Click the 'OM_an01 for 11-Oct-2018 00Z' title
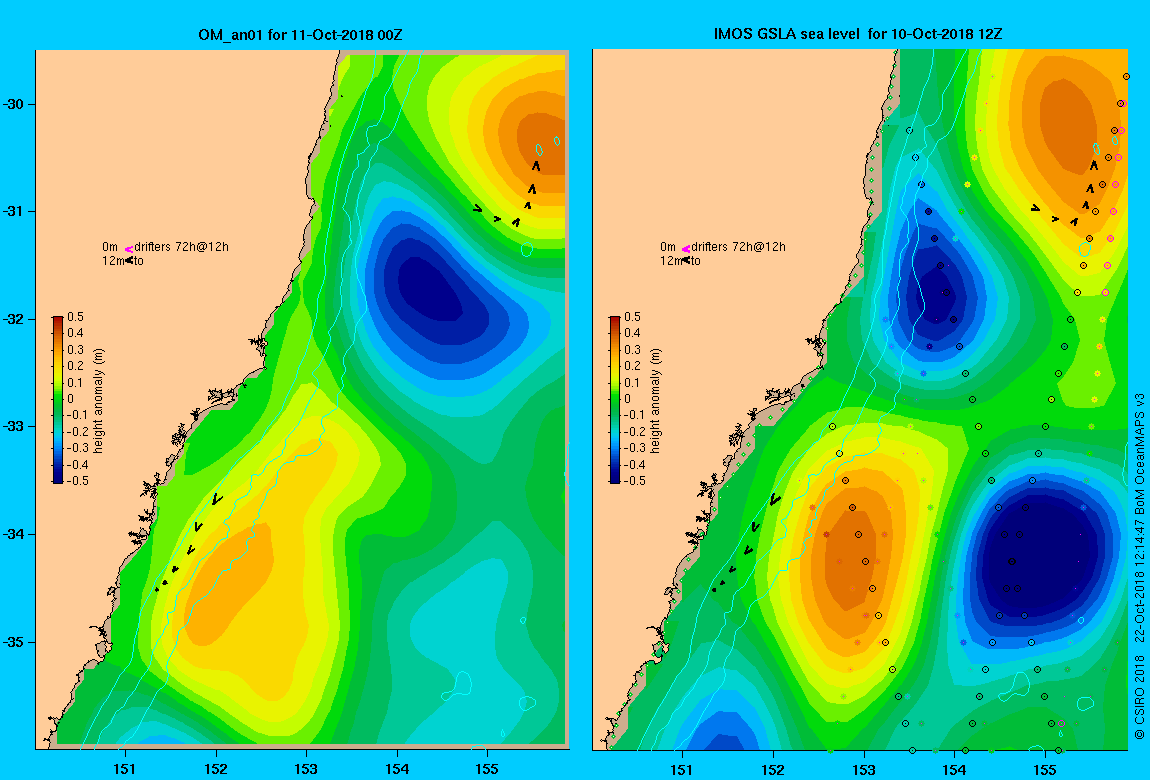 coord(300,35)
